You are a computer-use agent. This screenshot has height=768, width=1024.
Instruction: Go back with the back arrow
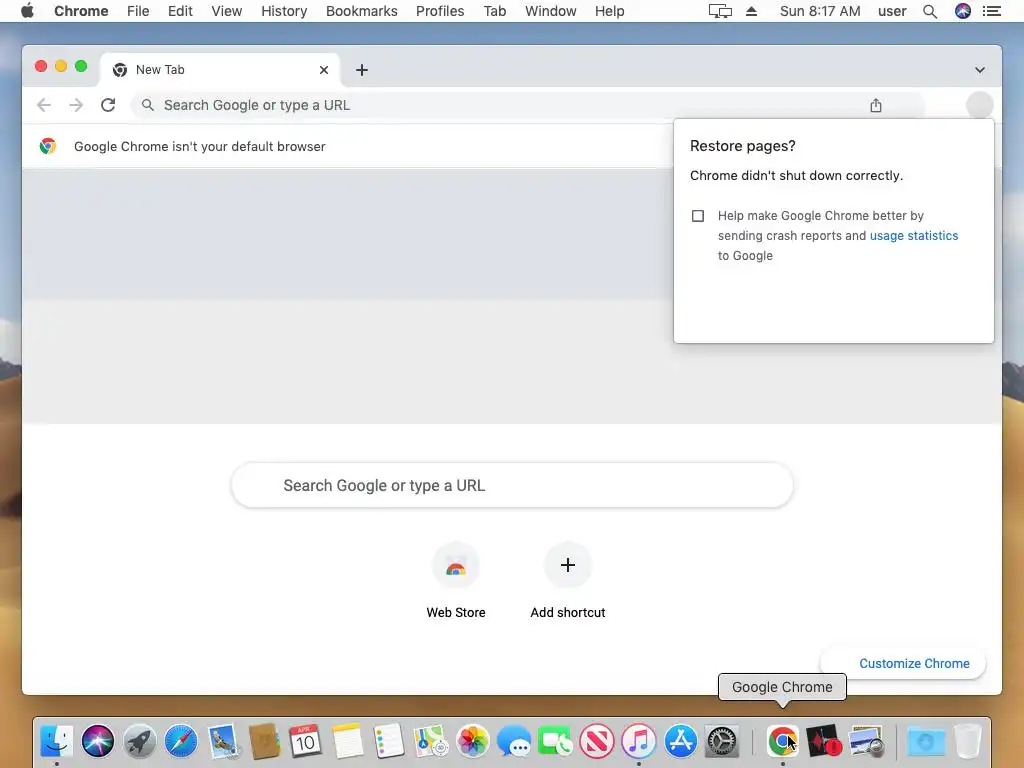(x=44, y=105)
